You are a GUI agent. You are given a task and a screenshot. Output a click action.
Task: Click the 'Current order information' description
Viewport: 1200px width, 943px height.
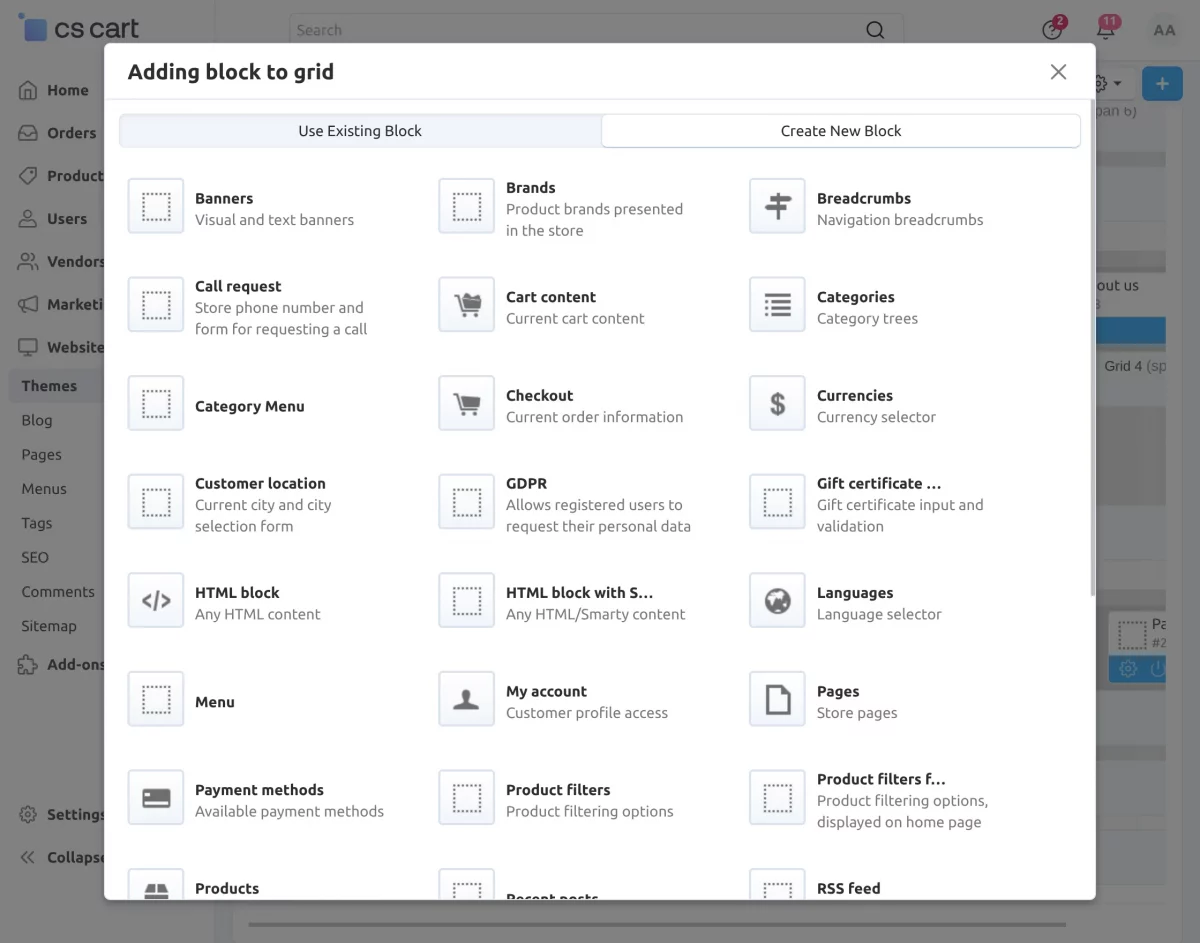coord(595,417)
